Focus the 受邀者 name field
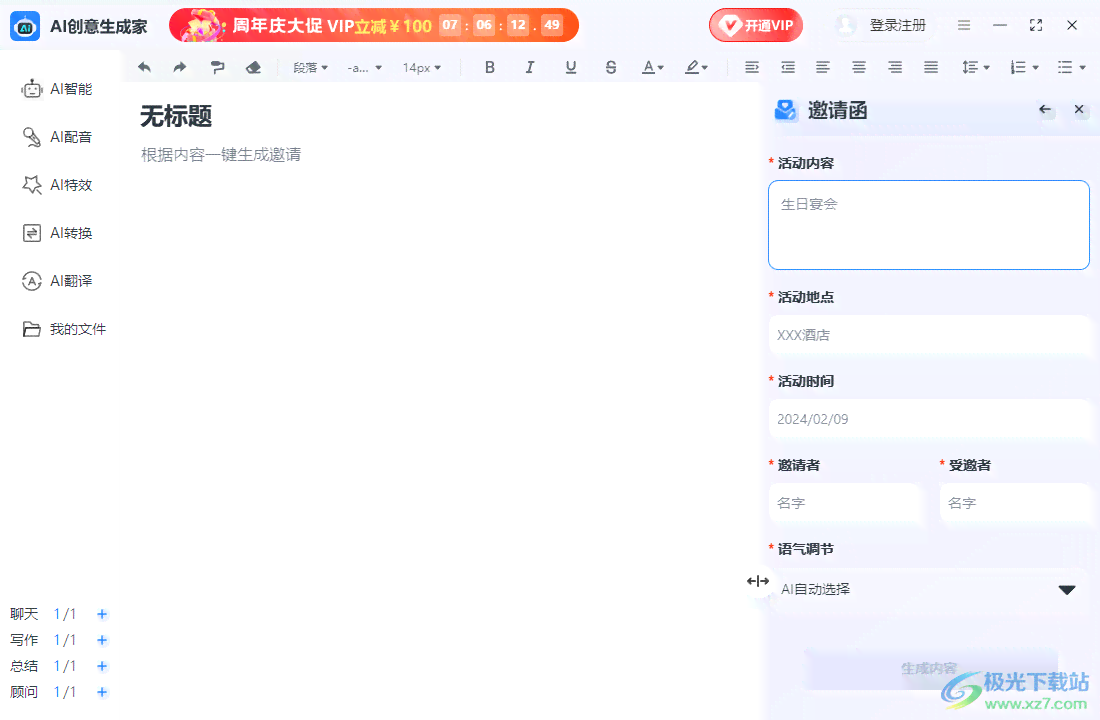Screen dimensions: 1100x720 pos(1014,503)
